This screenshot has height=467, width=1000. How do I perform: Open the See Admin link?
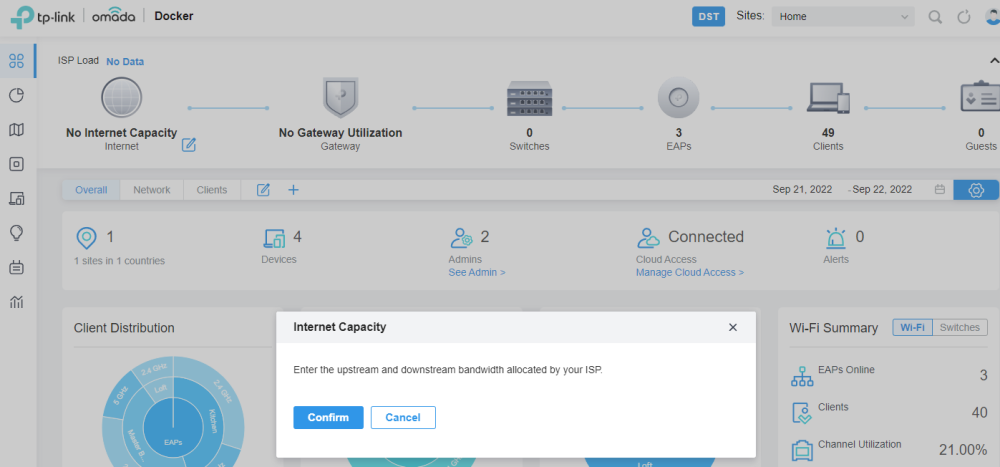pos(477,272)
